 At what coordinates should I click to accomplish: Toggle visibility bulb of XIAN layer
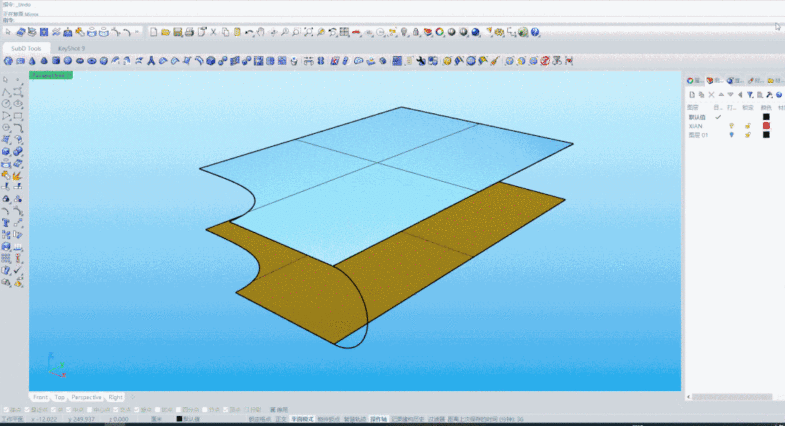tap(731, 126)
